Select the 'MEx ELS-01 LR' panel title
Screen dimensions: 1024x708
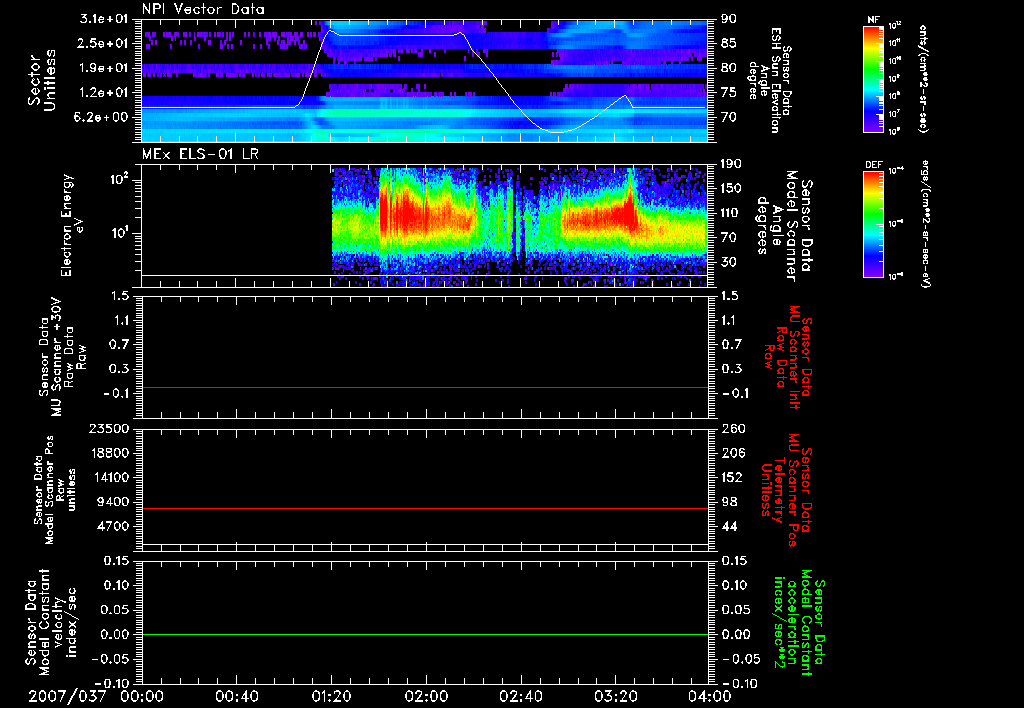(200, 154)
